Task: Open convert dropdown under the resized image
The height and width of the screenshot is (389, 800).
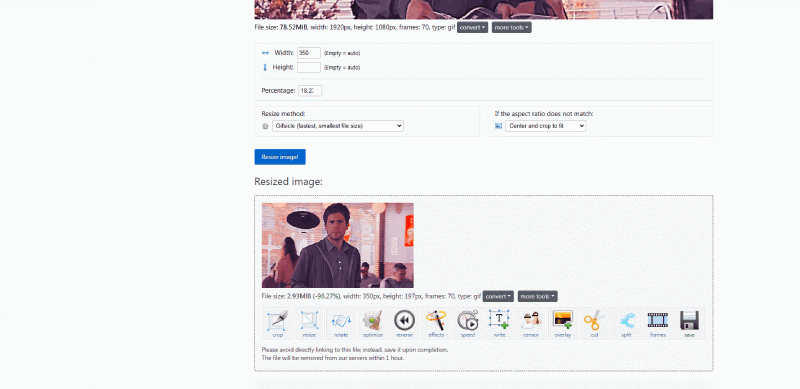Action: click(498, 297)
